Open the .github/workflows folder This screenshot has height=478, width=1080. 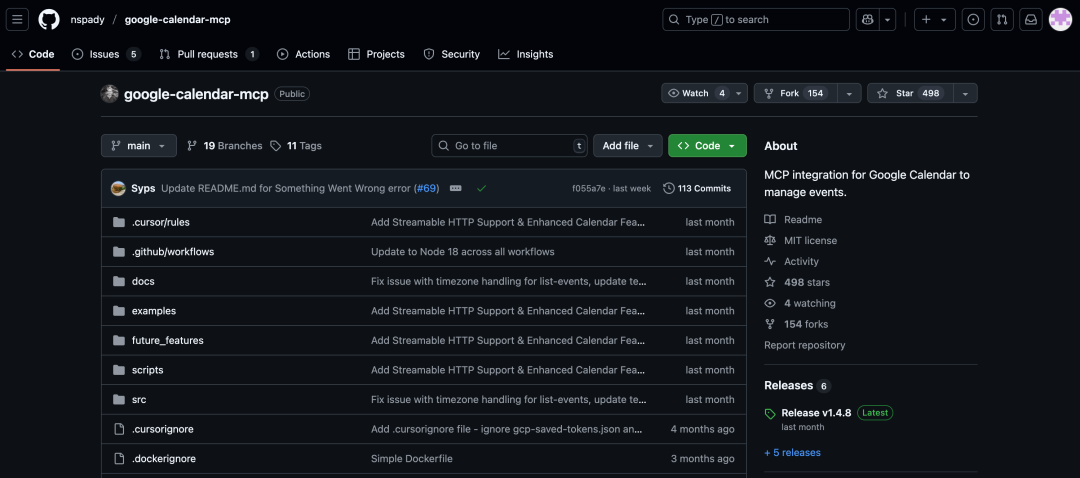pos(173,251)
